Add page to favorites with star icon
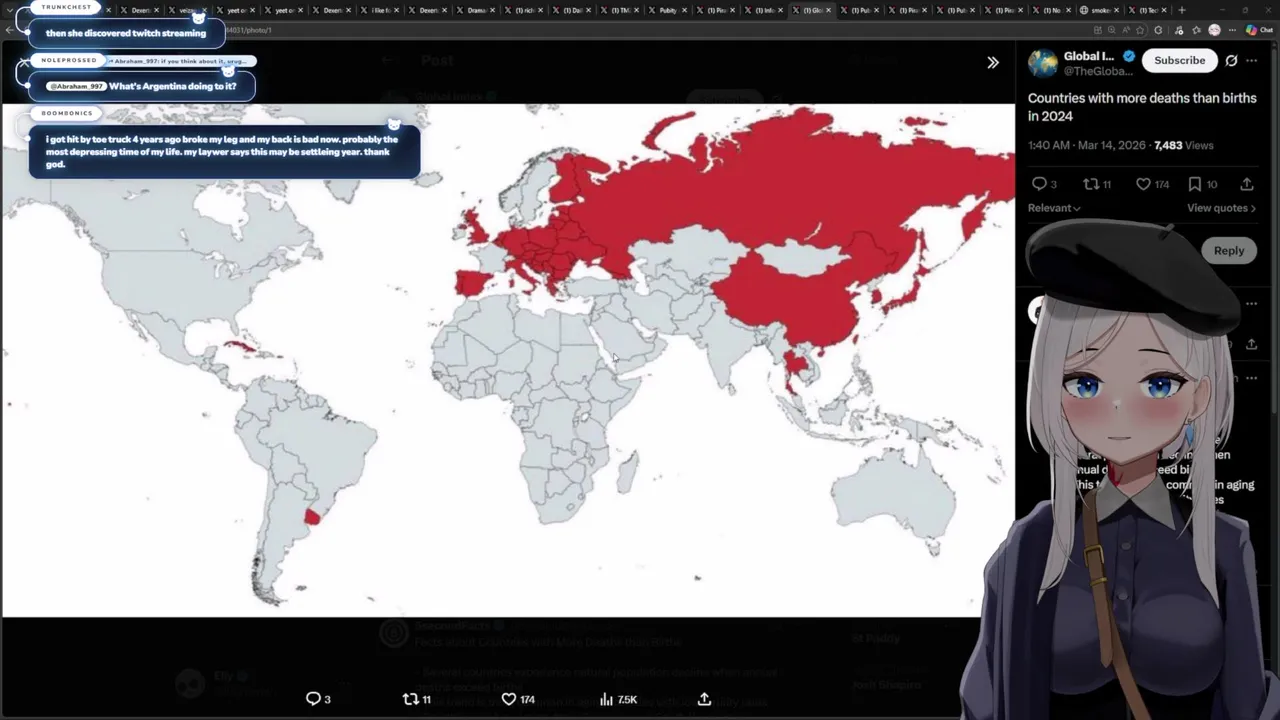Screen dimensions: 1280x720 pos(1141,30)
